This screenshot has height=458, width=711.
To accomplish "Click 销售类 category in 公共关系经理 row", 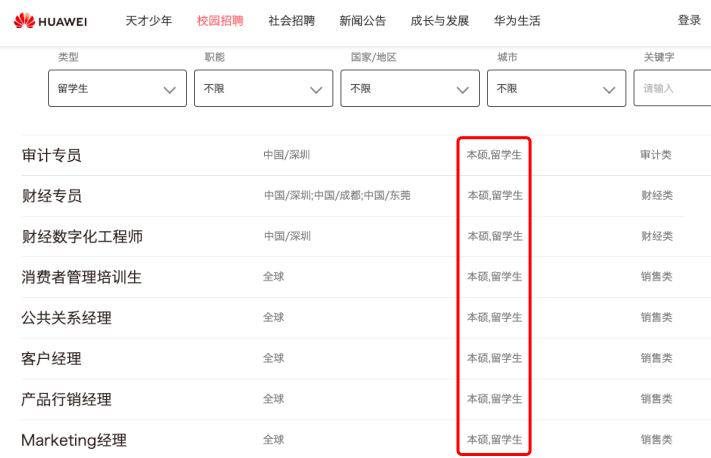I will coord(657,317).
